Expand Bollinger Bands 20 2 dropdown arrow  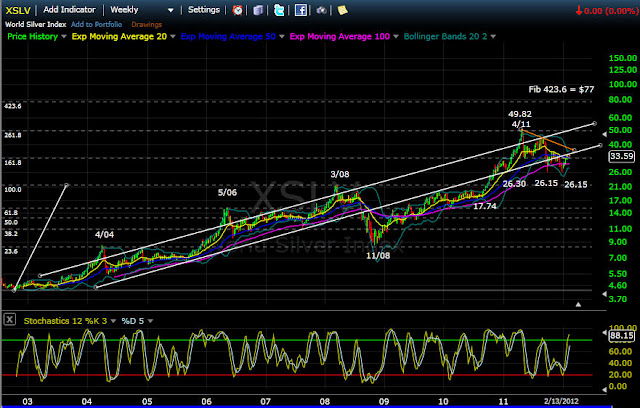(493, 37)
